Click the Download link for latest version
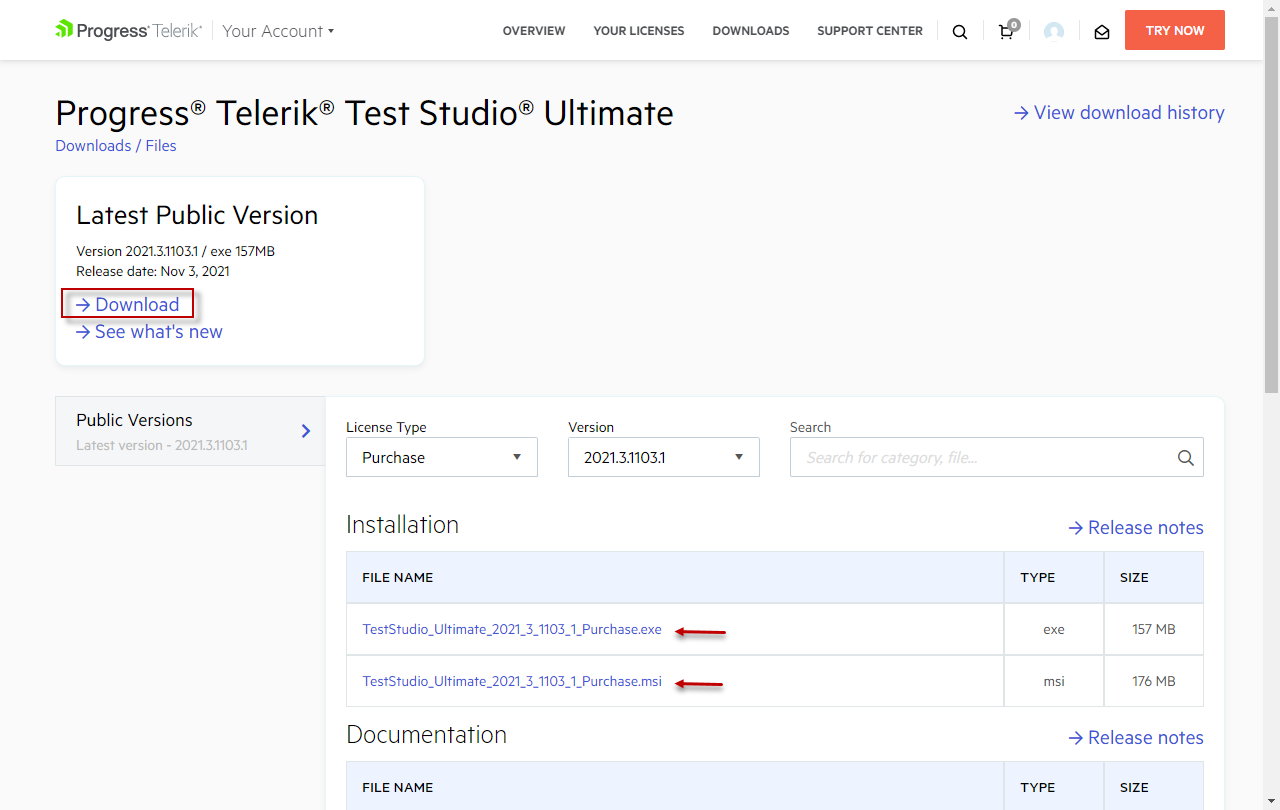Viewport: 1280px width, 810px height. point(127,305)
